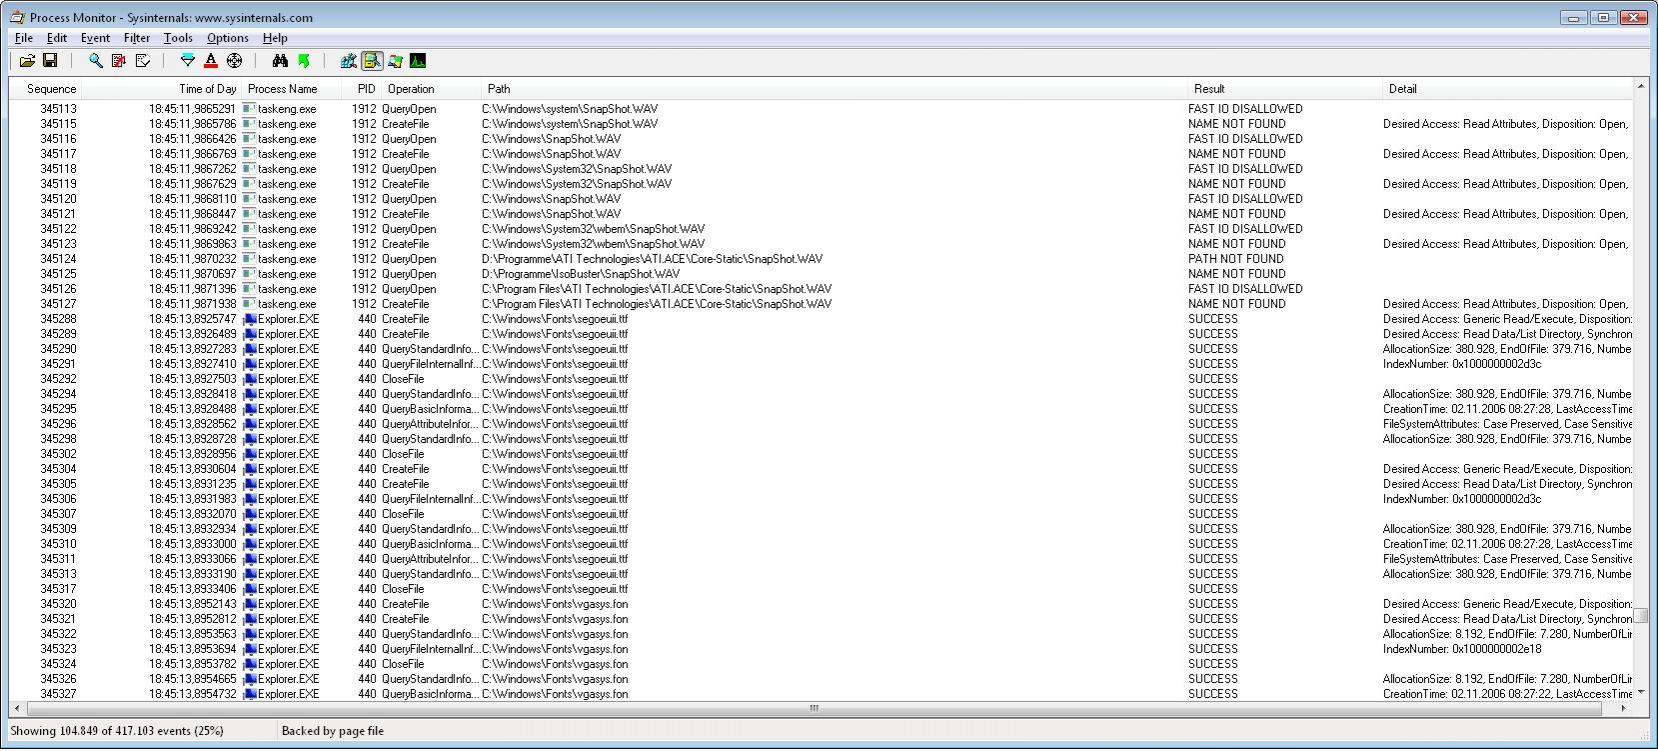Select event row sequence 345320
Image resolution: width=1658 pixels, height=751 pixels.
821,604
